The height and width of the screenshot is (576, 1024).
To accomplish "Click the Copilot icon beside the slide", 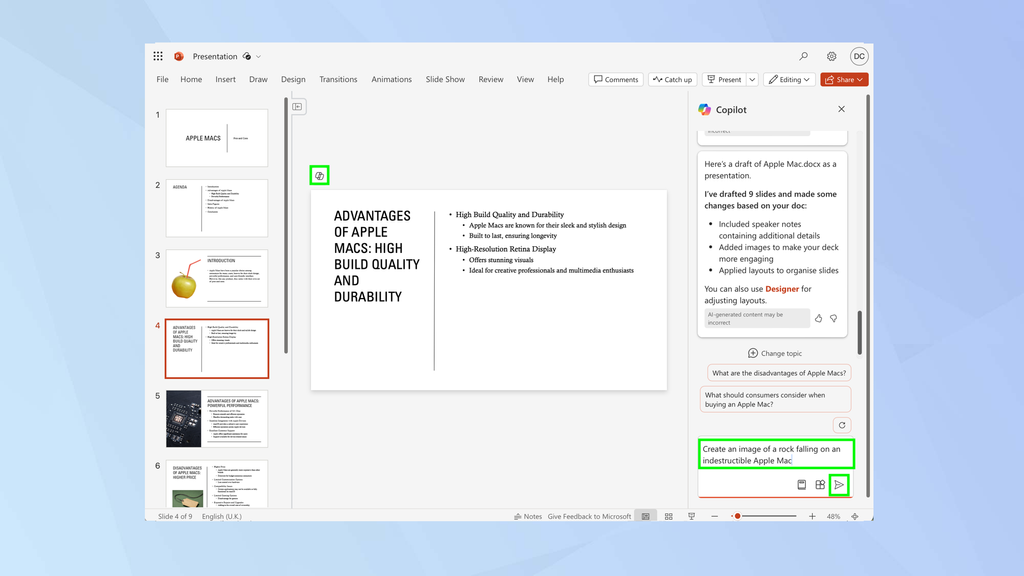I will [x=318, y=174].
